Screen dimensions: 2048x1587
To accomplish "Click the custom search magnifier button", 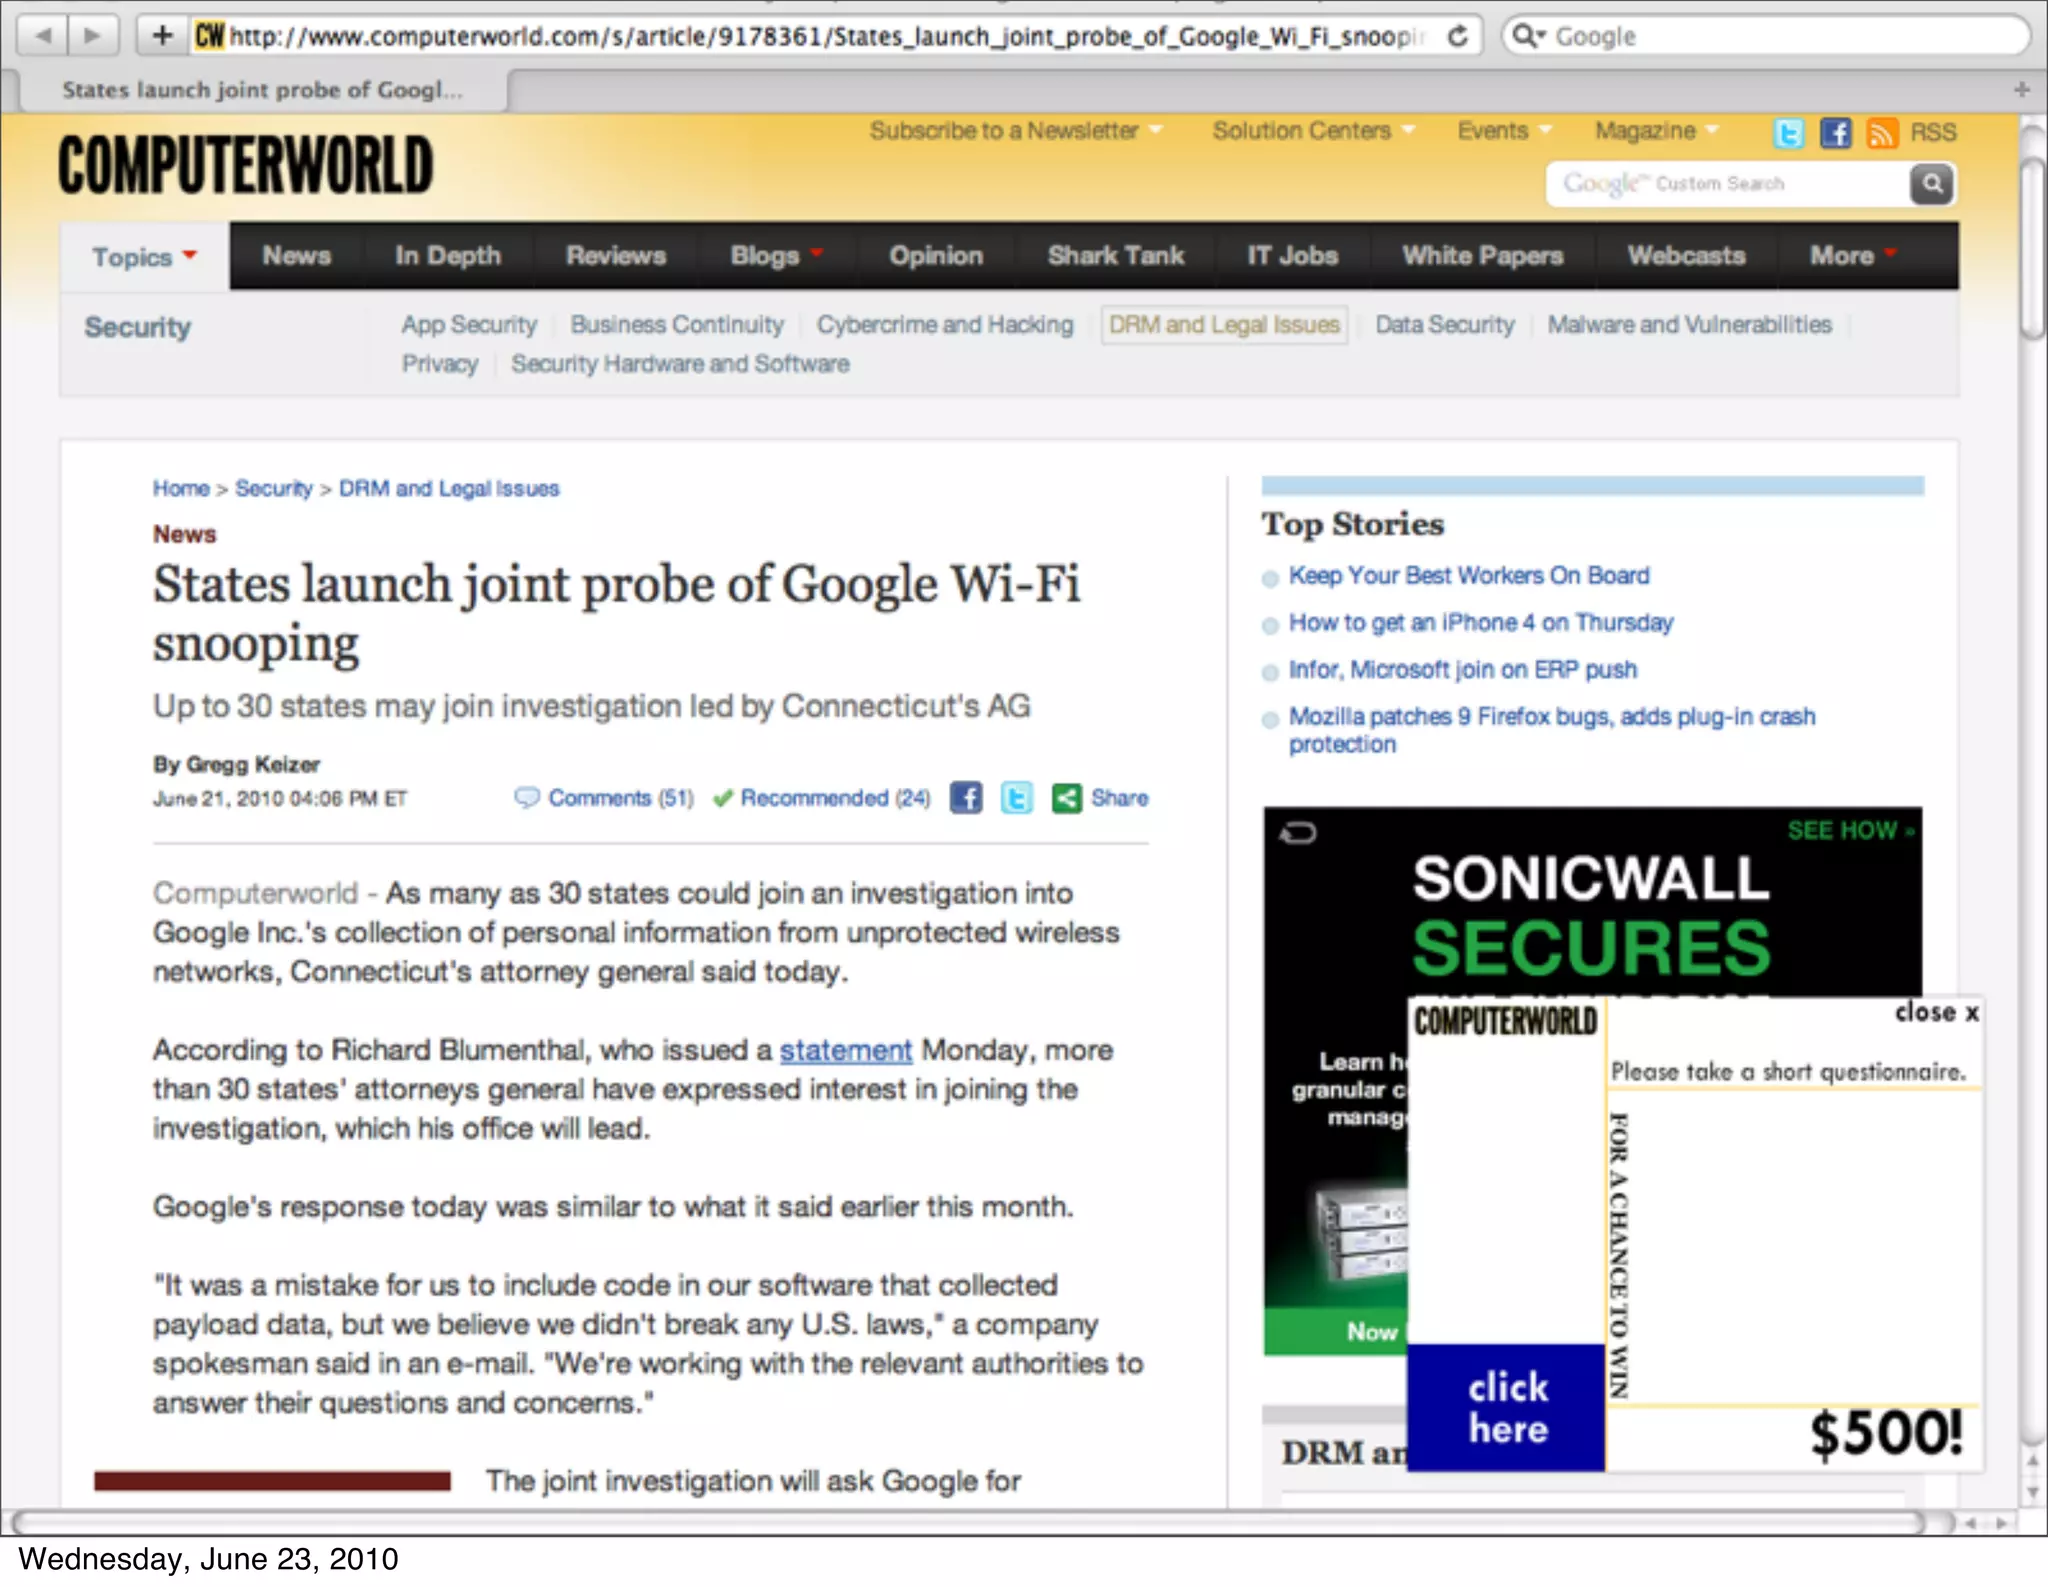I will (1931, 184).
